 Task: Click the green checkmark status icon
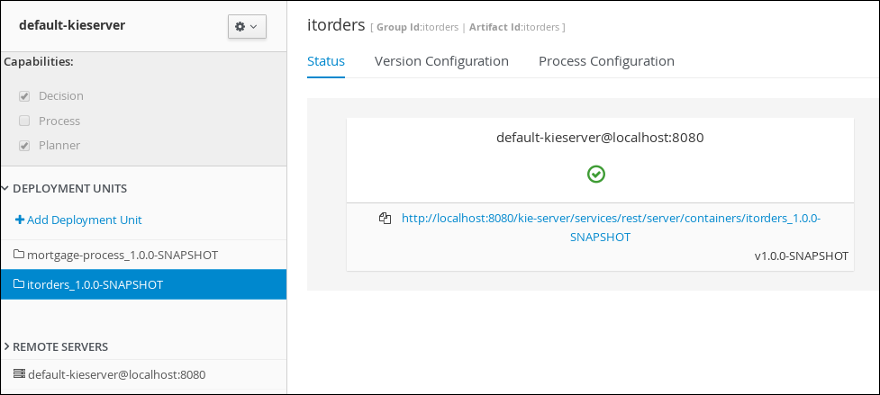coord(596,175)
